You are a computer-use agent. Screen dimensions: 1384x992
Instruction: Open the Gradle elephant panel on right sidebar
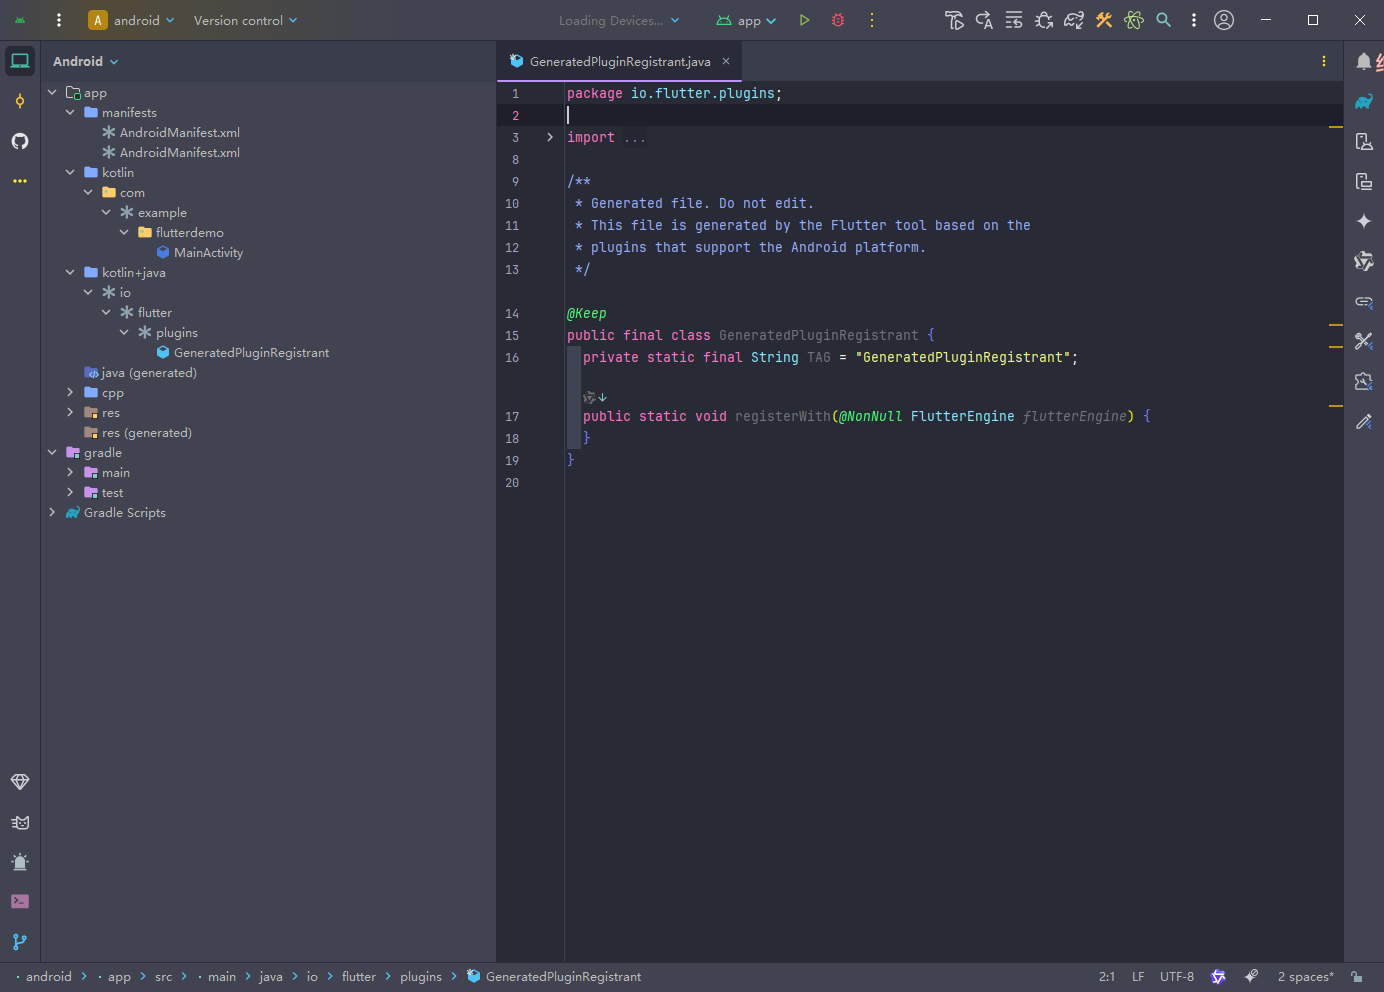pyautogui.click(x=1363, y=102)
